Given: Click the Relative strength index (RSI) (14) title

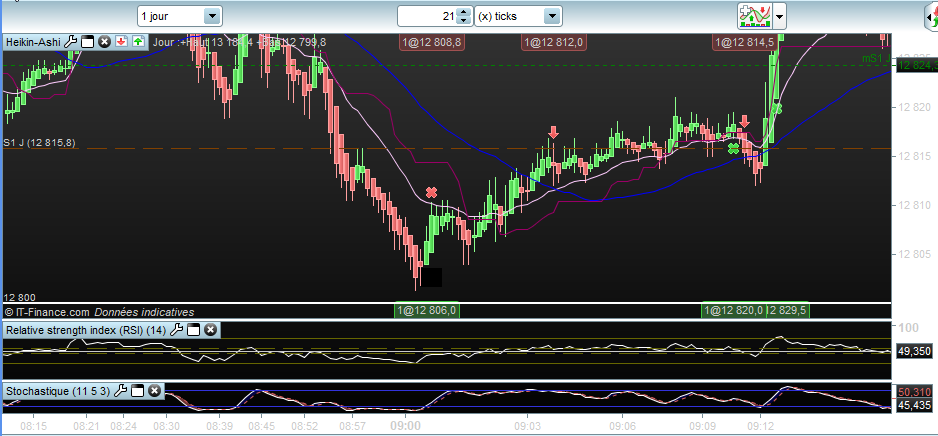Looking at the screenshot, I should [x=86, y=330].
